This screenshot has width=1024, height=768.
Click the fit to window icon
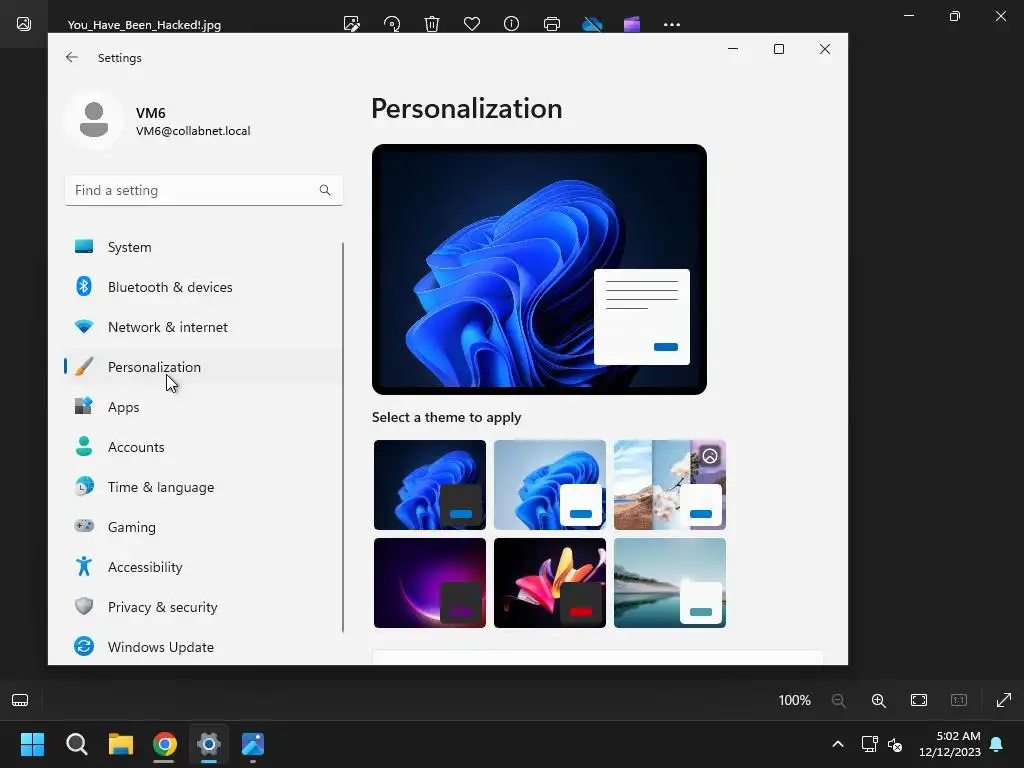pyautogui.click(x=919, y=700)
